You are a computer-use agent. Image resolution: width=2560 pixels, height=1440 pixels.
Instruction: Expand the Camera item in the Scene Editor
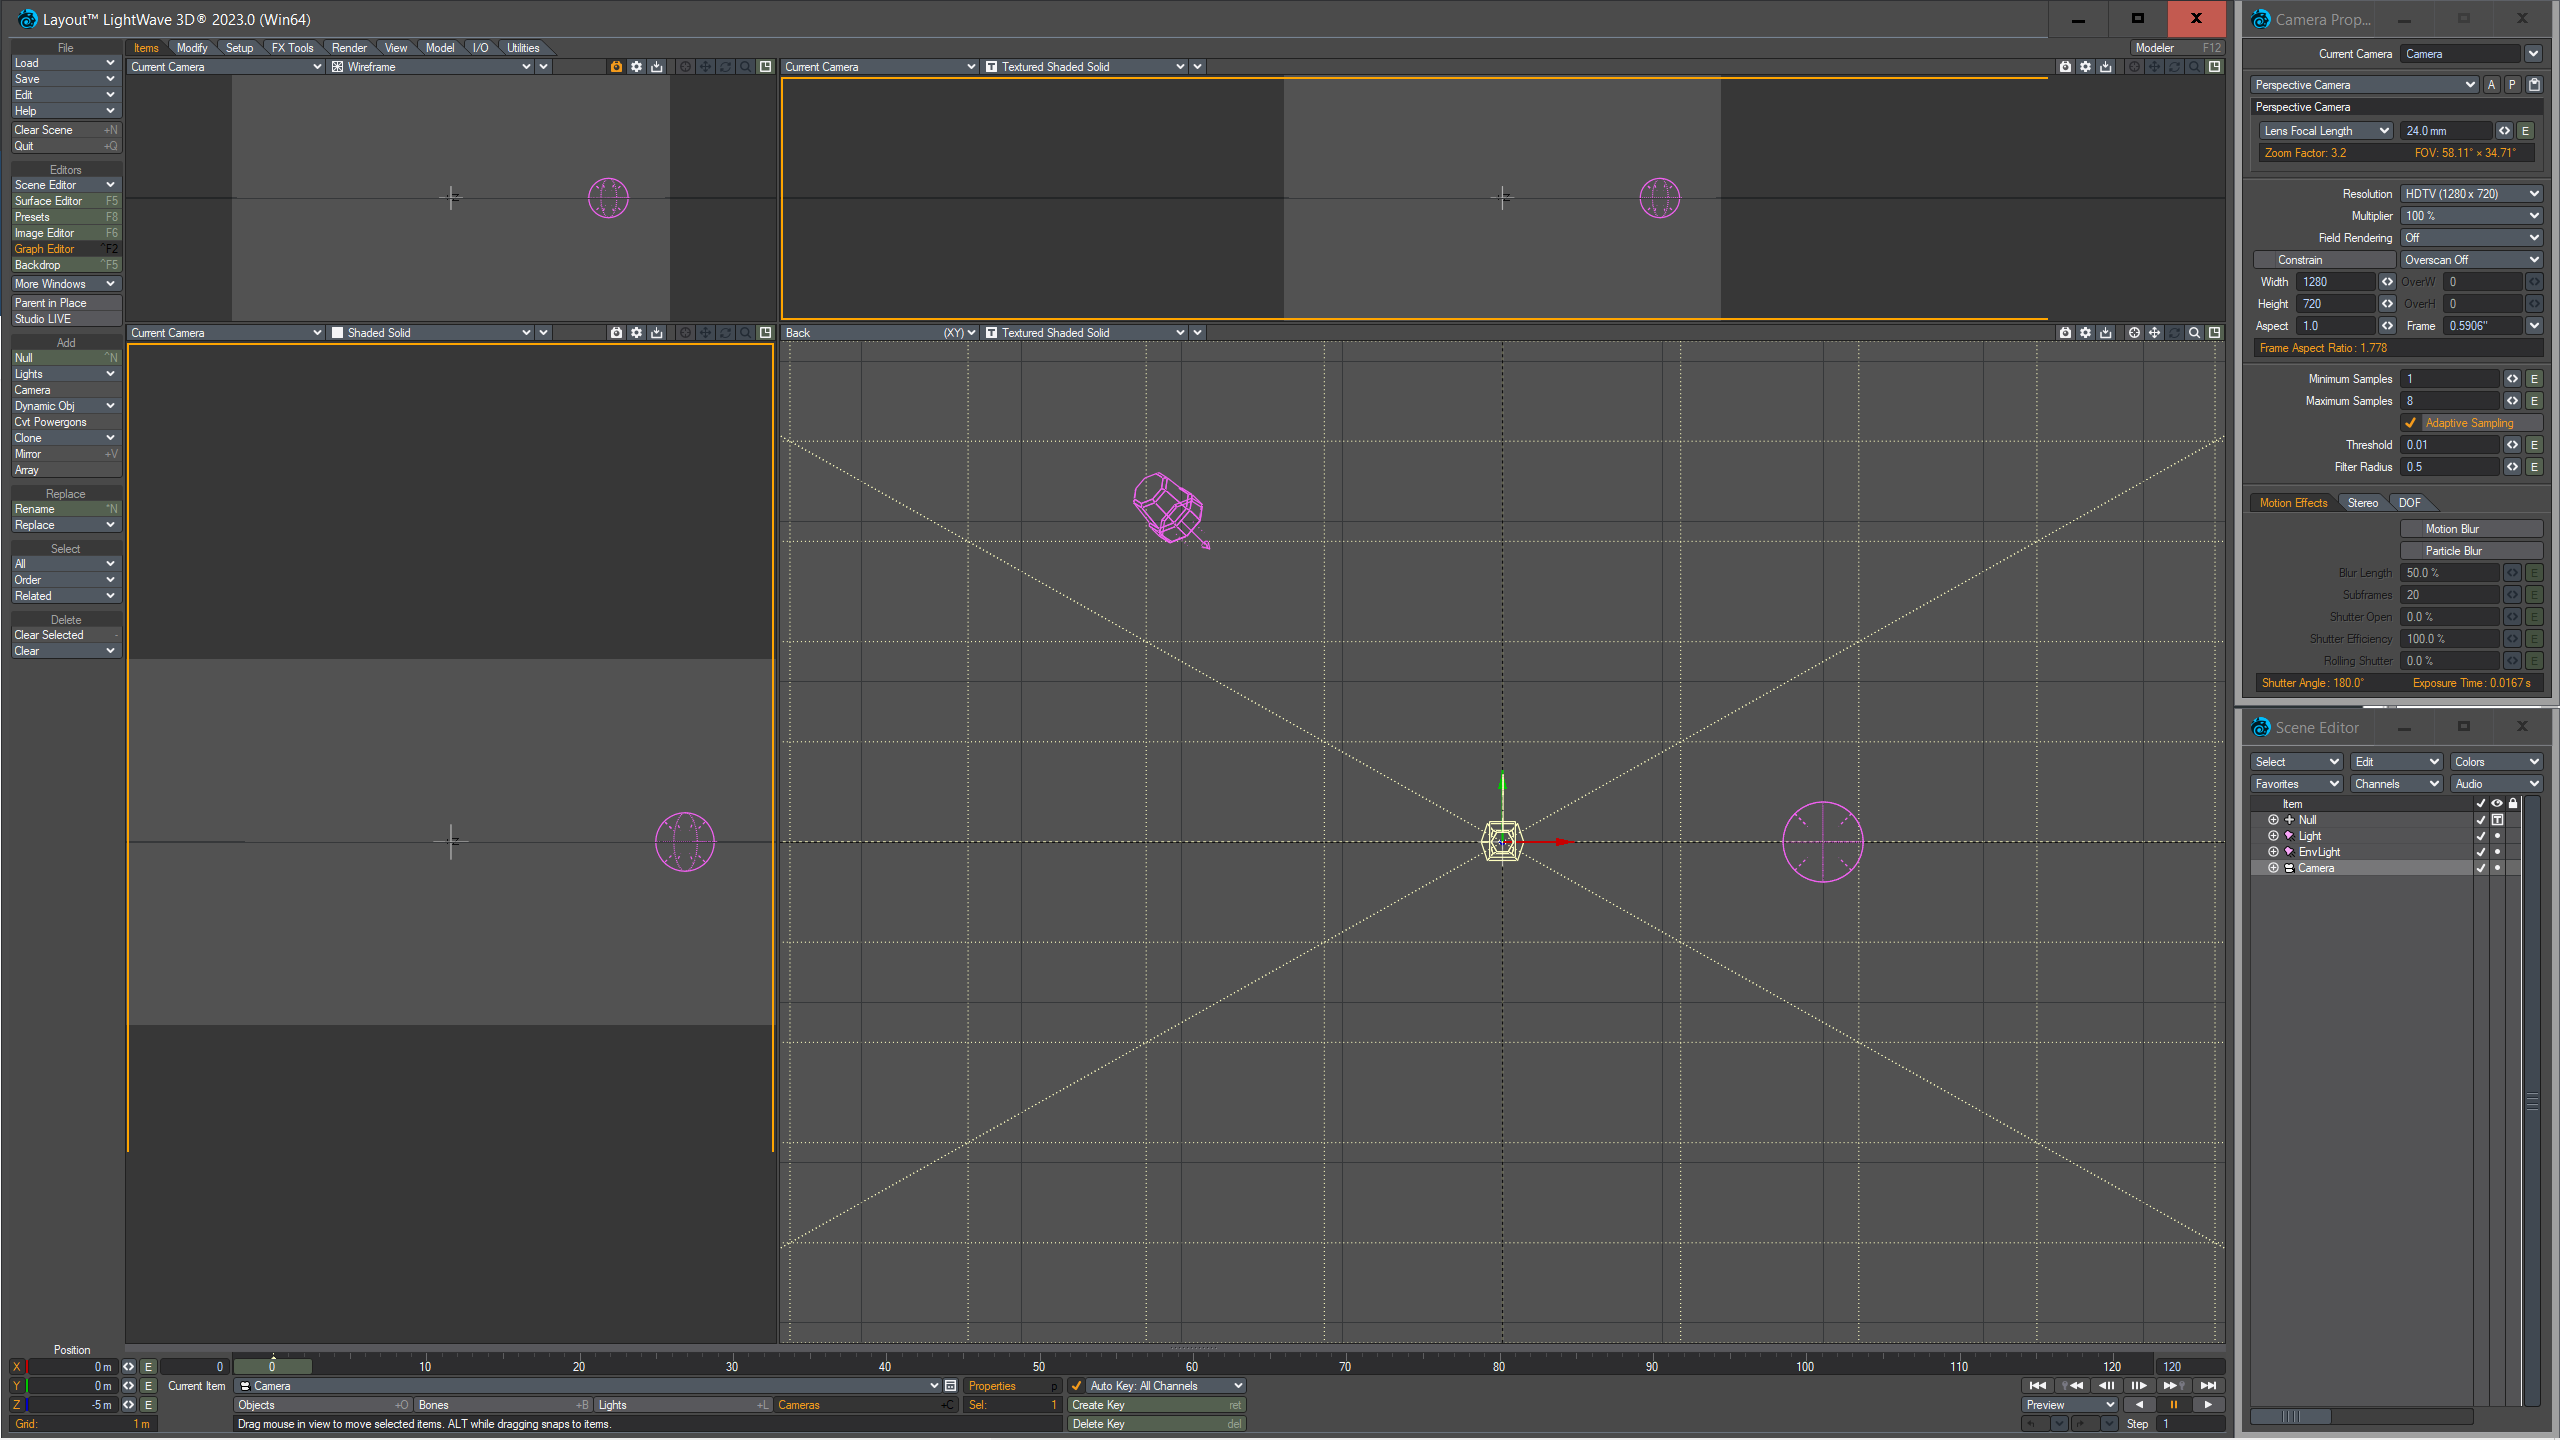tap(2273, 868)
